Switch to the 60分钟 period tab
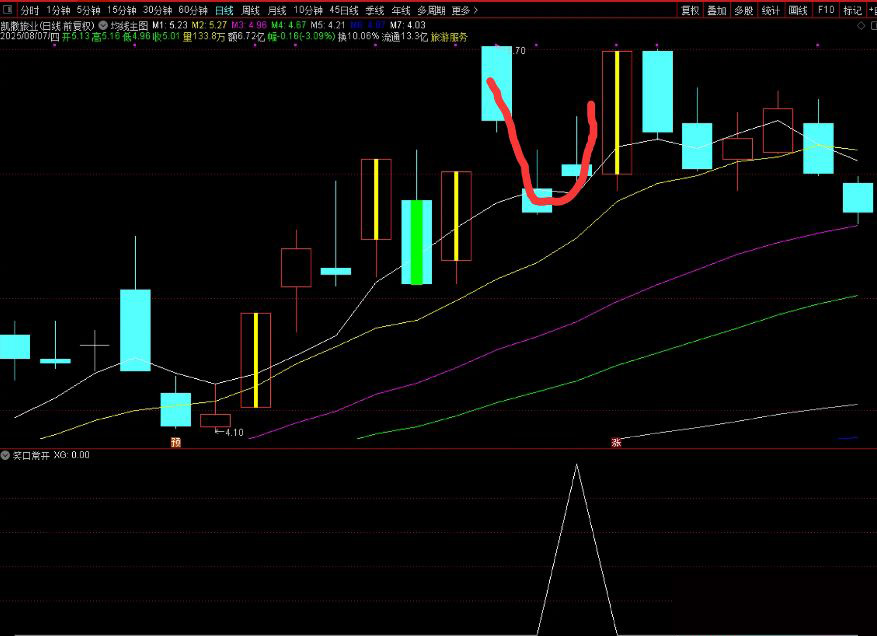The height and width of the screenshot is (636, 877). (x=193, y=10)
